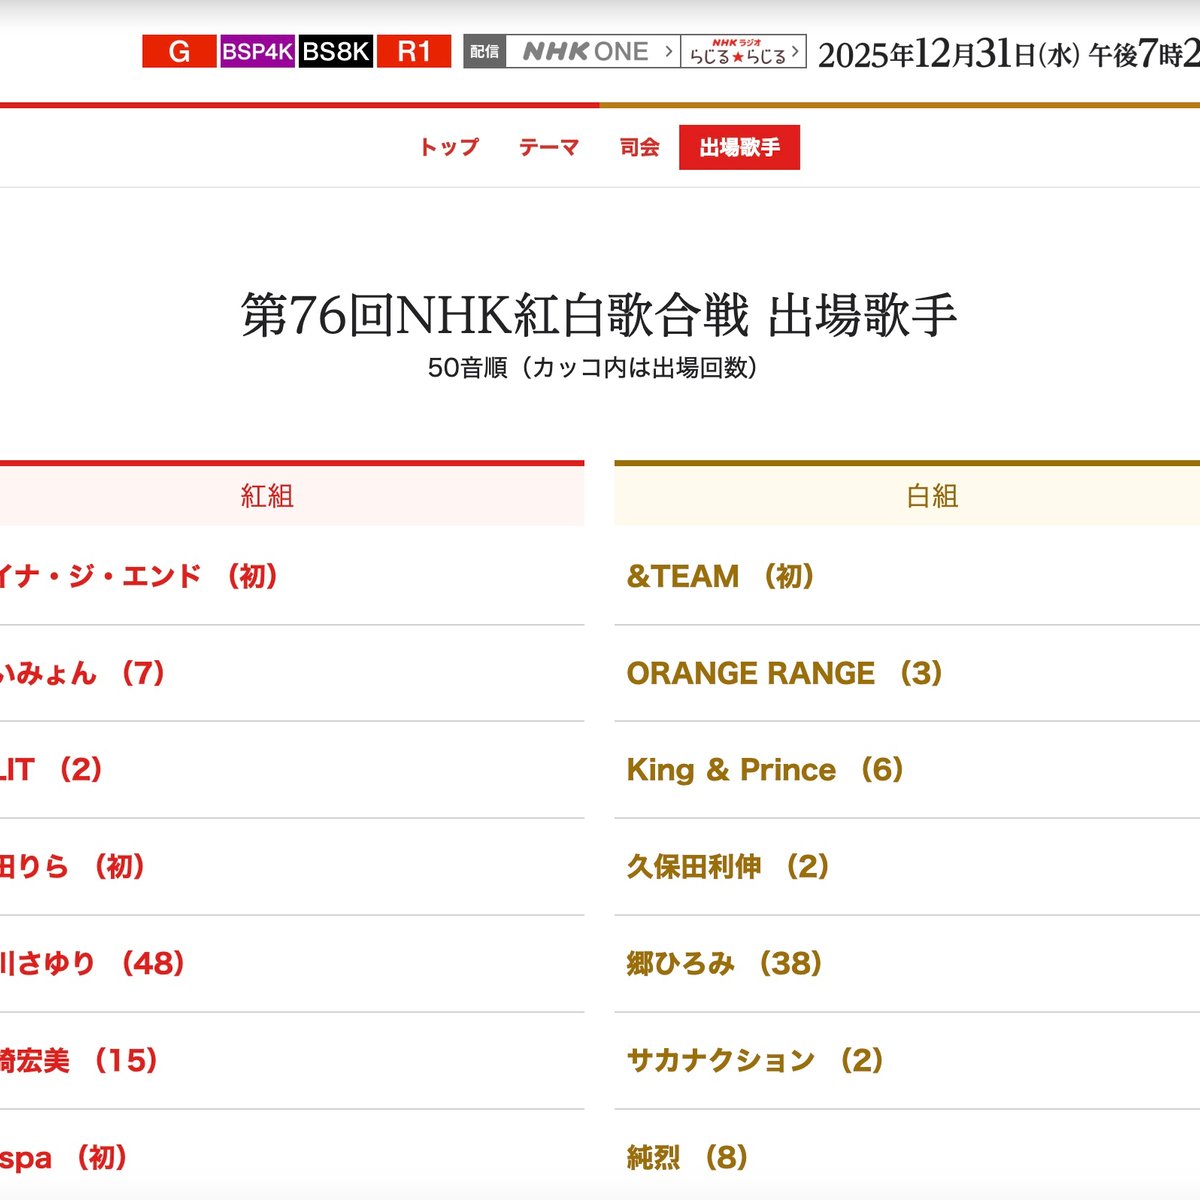Expand the chevron next to NHK ONE
This screenshot has width=1200, height=1200.
tap(666, 52)
